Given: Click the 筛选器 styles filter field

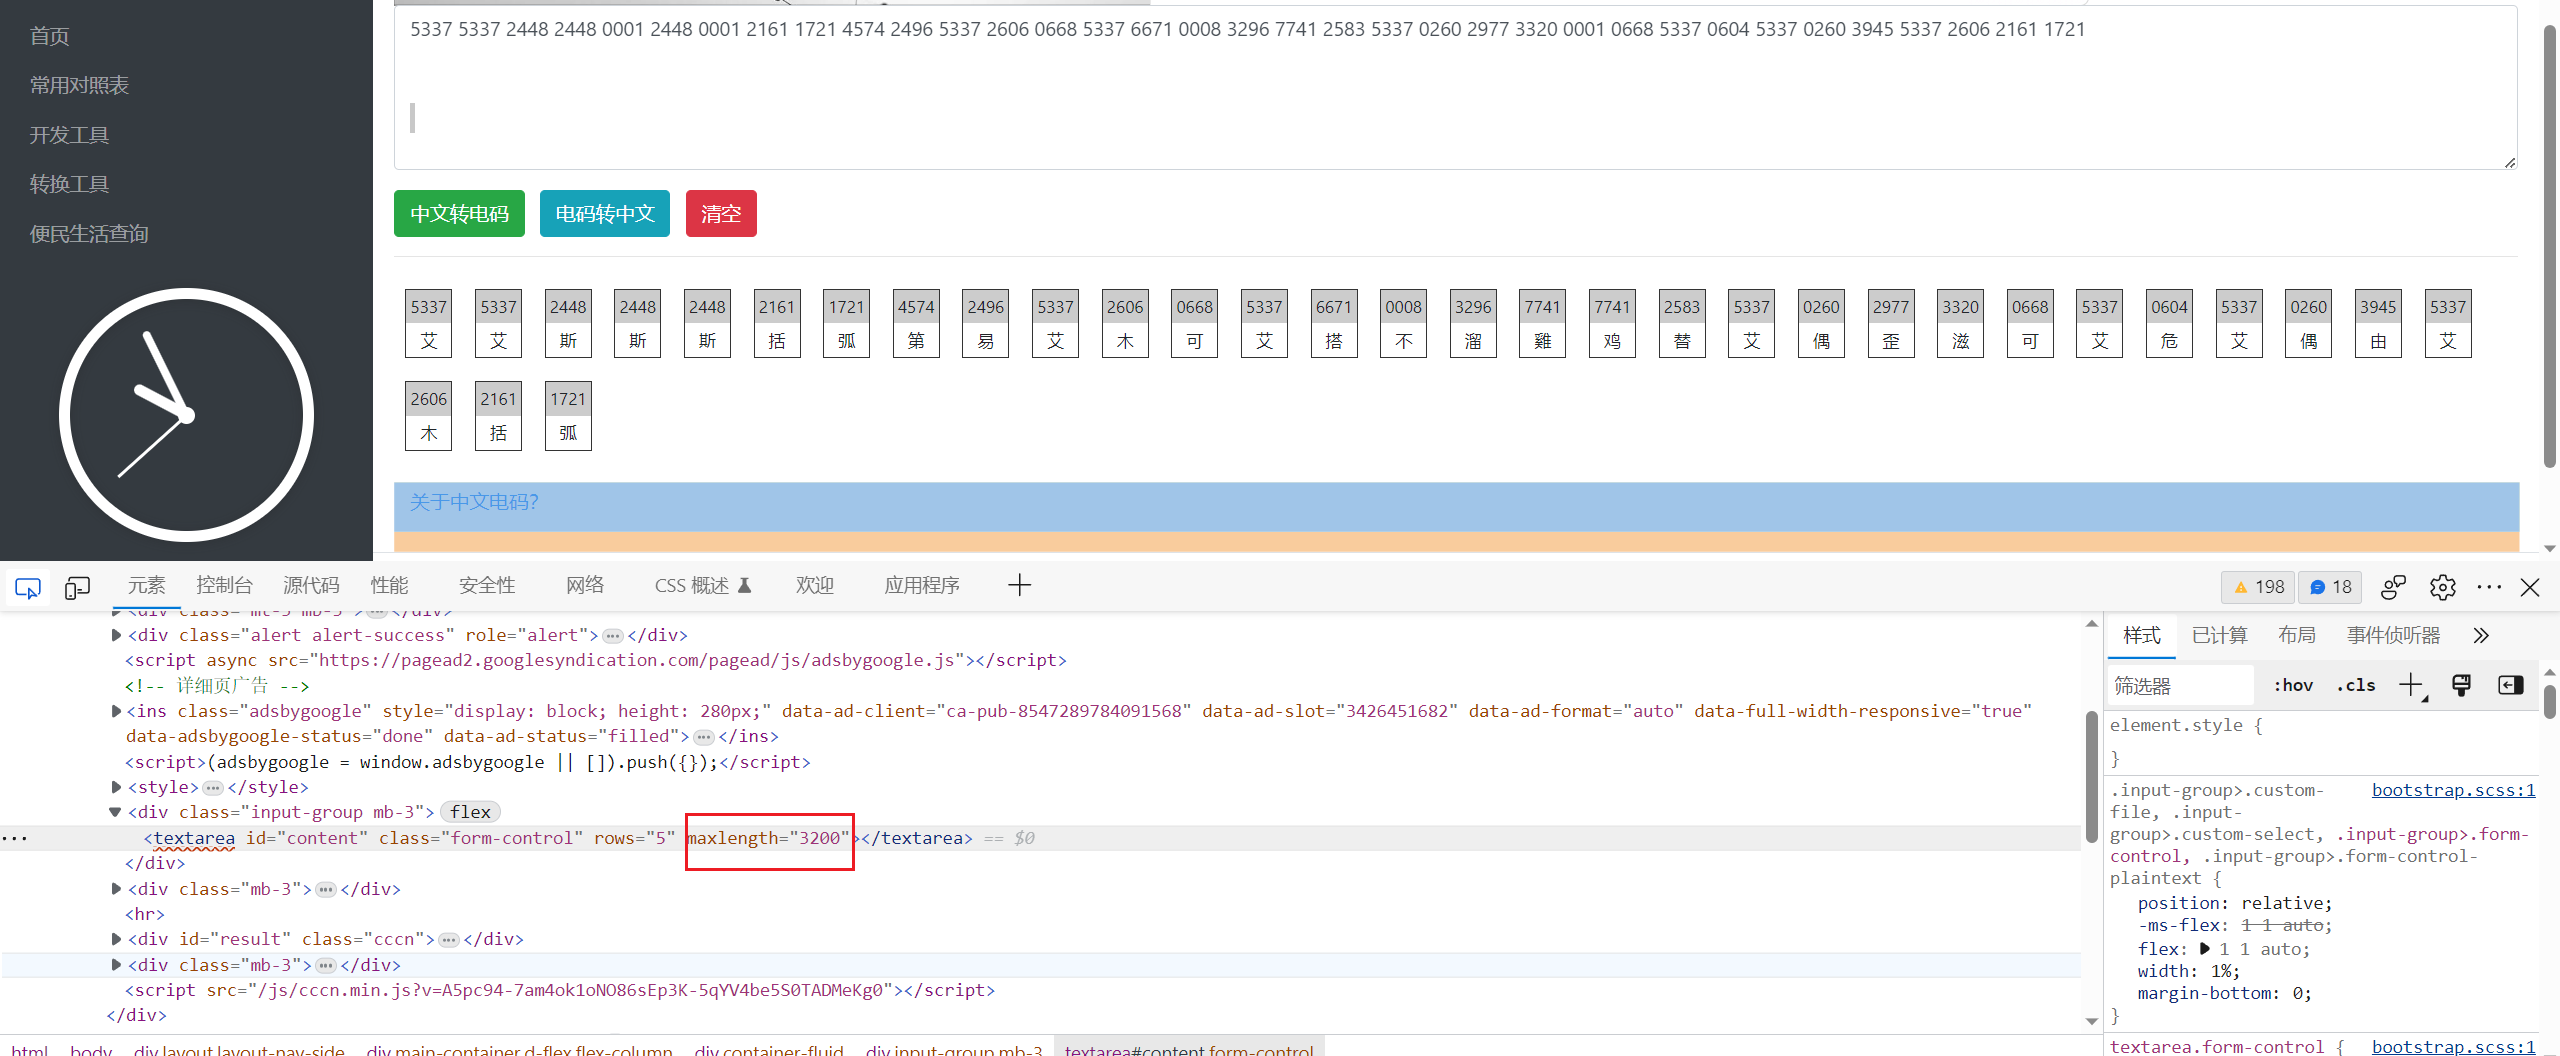Looking at the screenshot, I should coord(2181,686).
